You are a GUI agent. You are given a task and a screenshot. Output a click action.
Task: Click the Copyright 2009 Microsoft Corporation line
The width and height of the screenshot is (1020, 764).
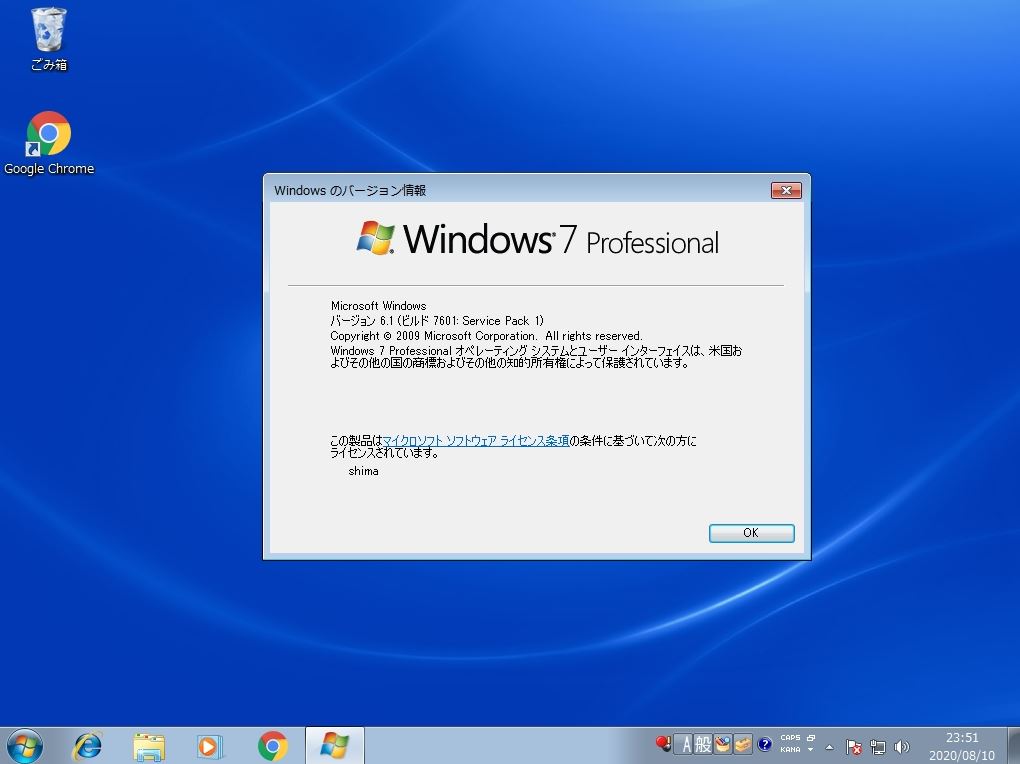486,336
